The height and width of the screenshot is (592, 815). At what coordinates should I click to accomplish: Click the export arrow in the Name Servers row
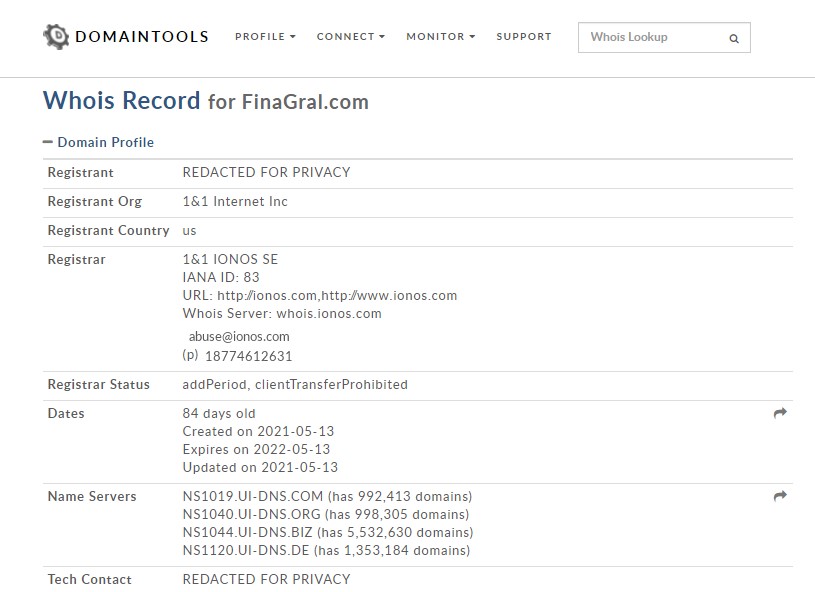(x=778, y=494)
